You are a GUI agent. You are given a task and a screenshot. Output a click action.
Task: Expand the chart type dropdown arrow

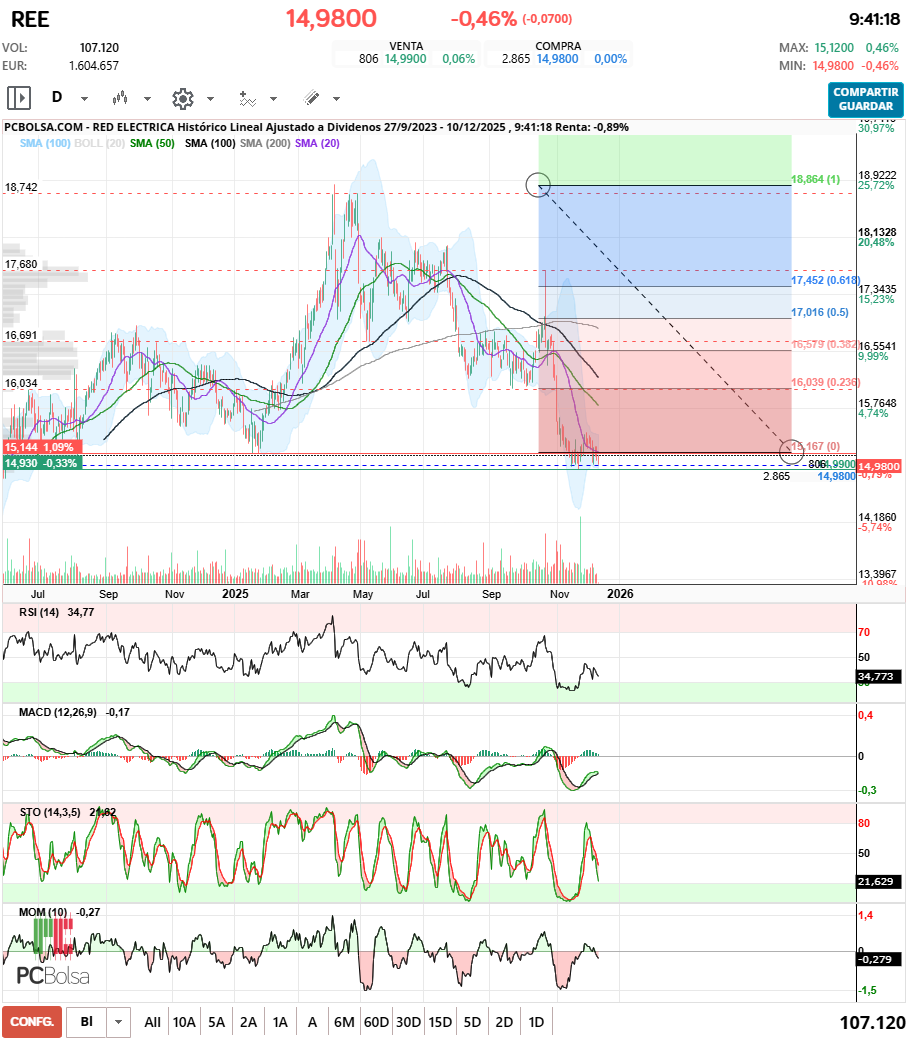tap(148, 99)
